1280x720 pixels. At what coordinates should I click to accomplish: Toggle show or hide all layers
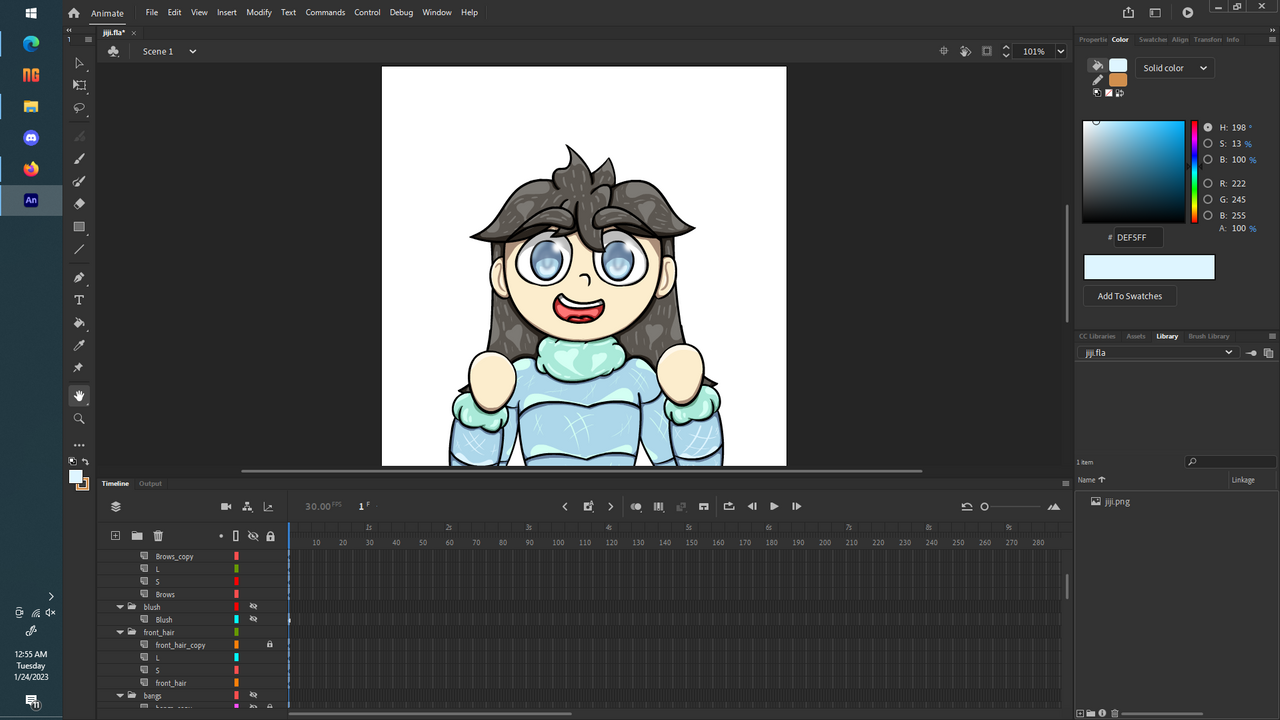(x=253, y=536)
